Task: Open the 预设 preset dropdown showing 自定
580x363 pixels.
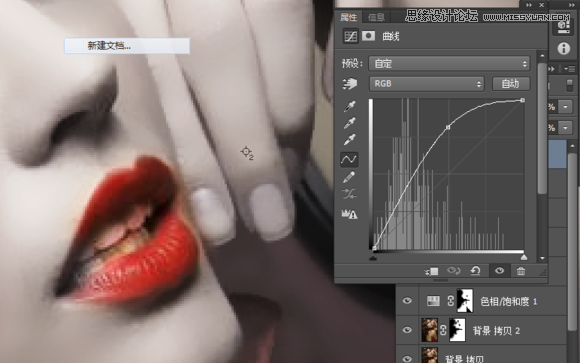Action: click(x=449, y=64)
